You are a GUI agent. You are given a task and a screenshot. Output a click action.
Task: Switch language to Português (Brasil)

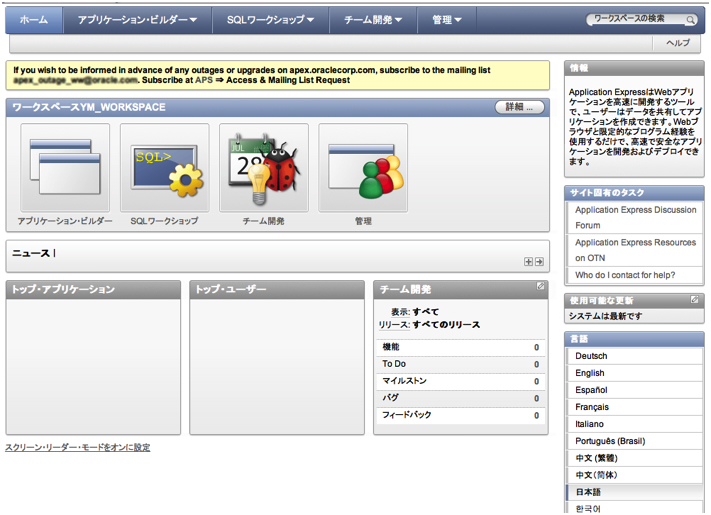pyautogui.click(x=635, y=441)
